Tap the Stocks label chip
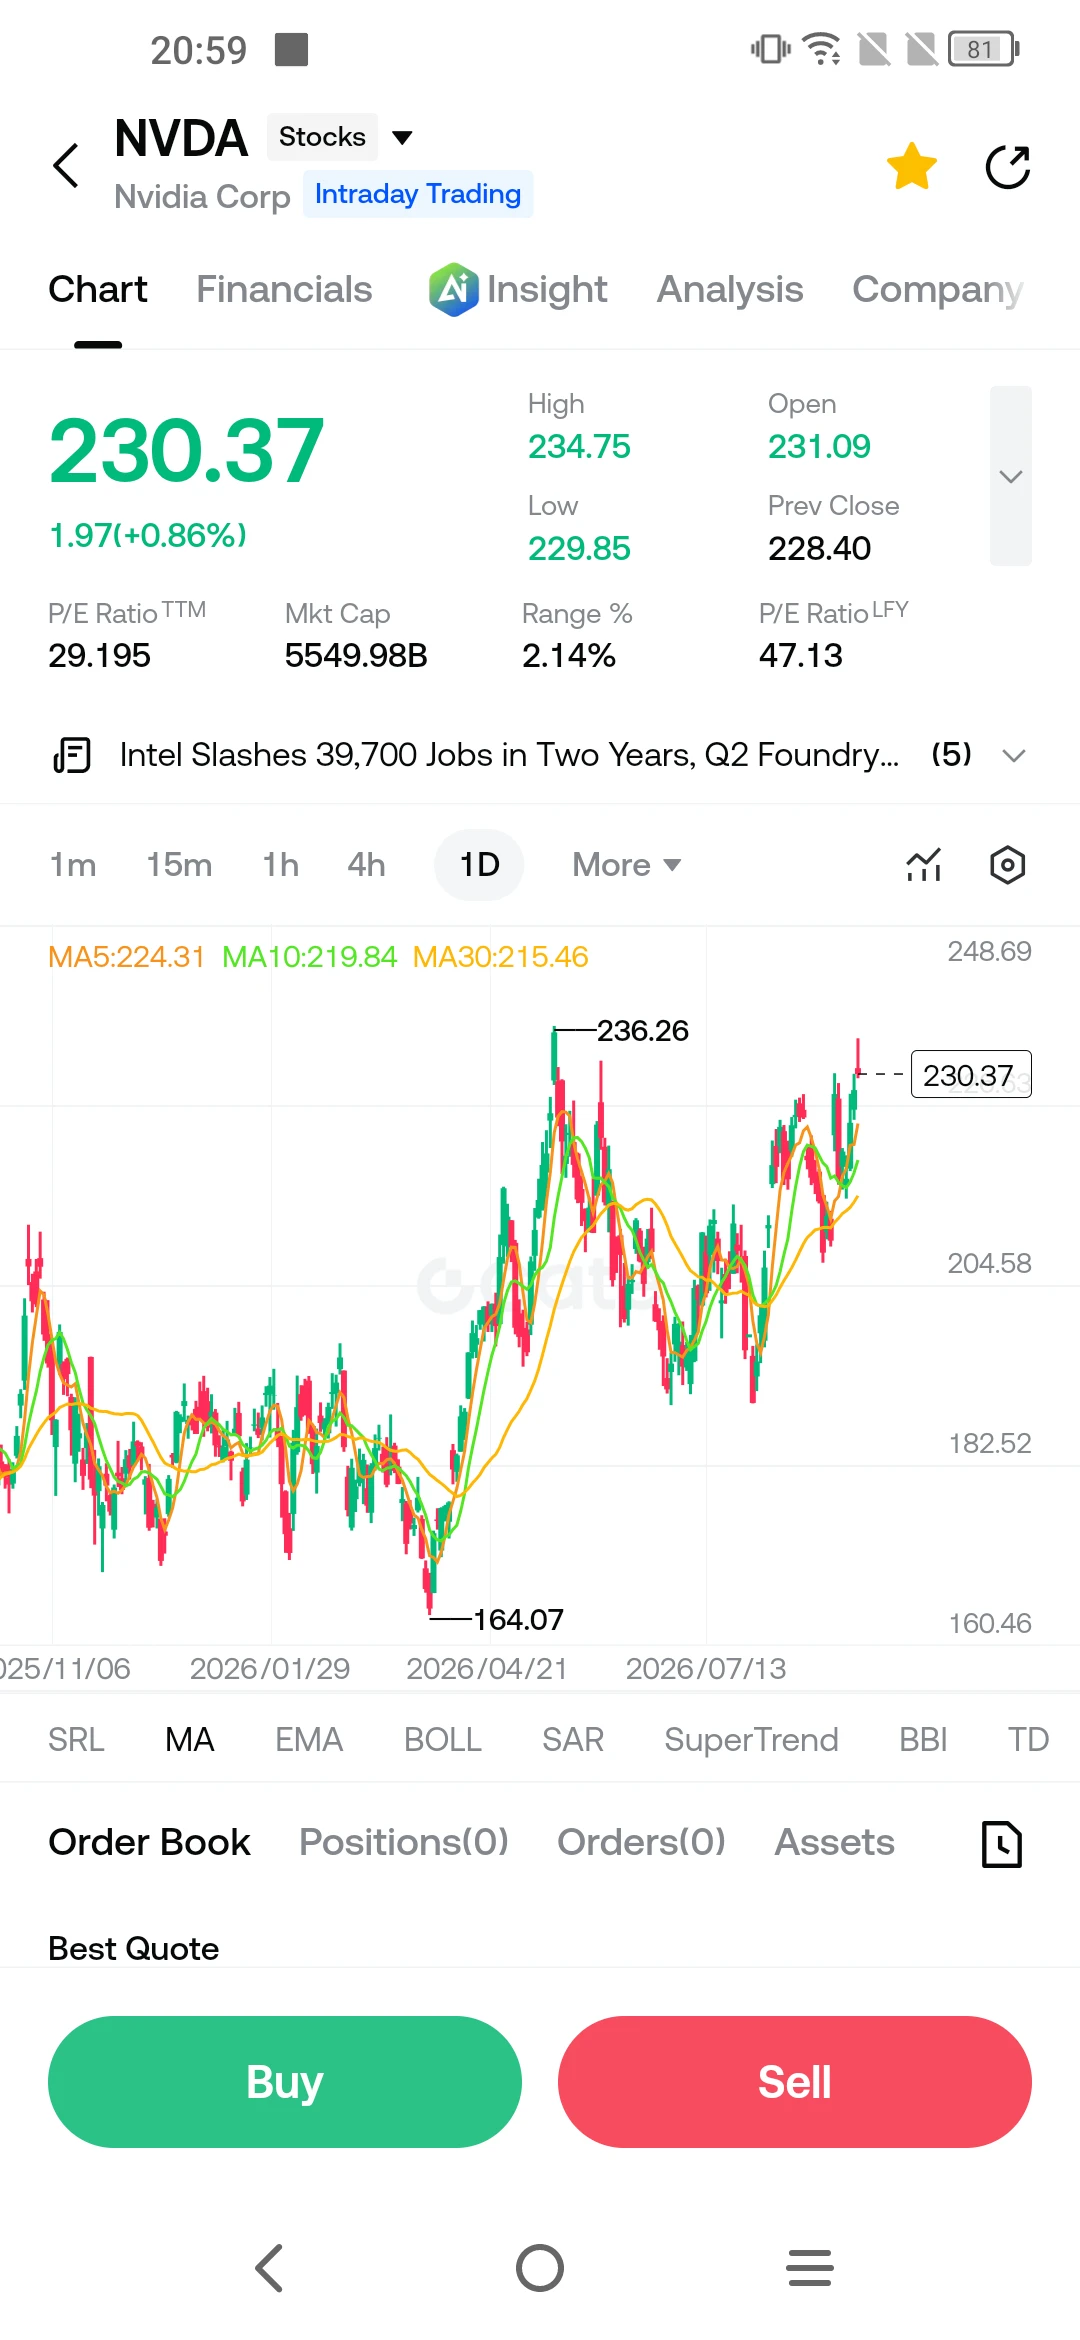The image size is (1080, 2340). pos(322,137)
